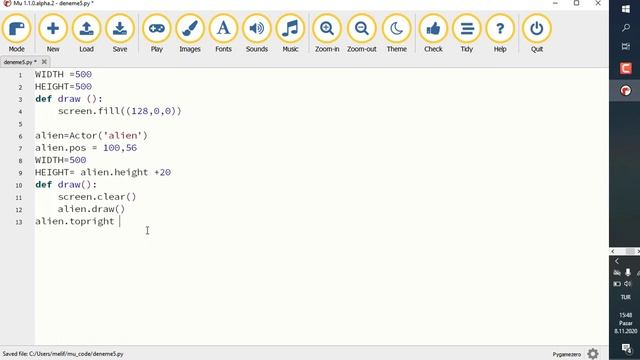Open Windows search in taskbar
Image resolution: width=640 pixels, height=360 pixels.
(x=625, y=28)
